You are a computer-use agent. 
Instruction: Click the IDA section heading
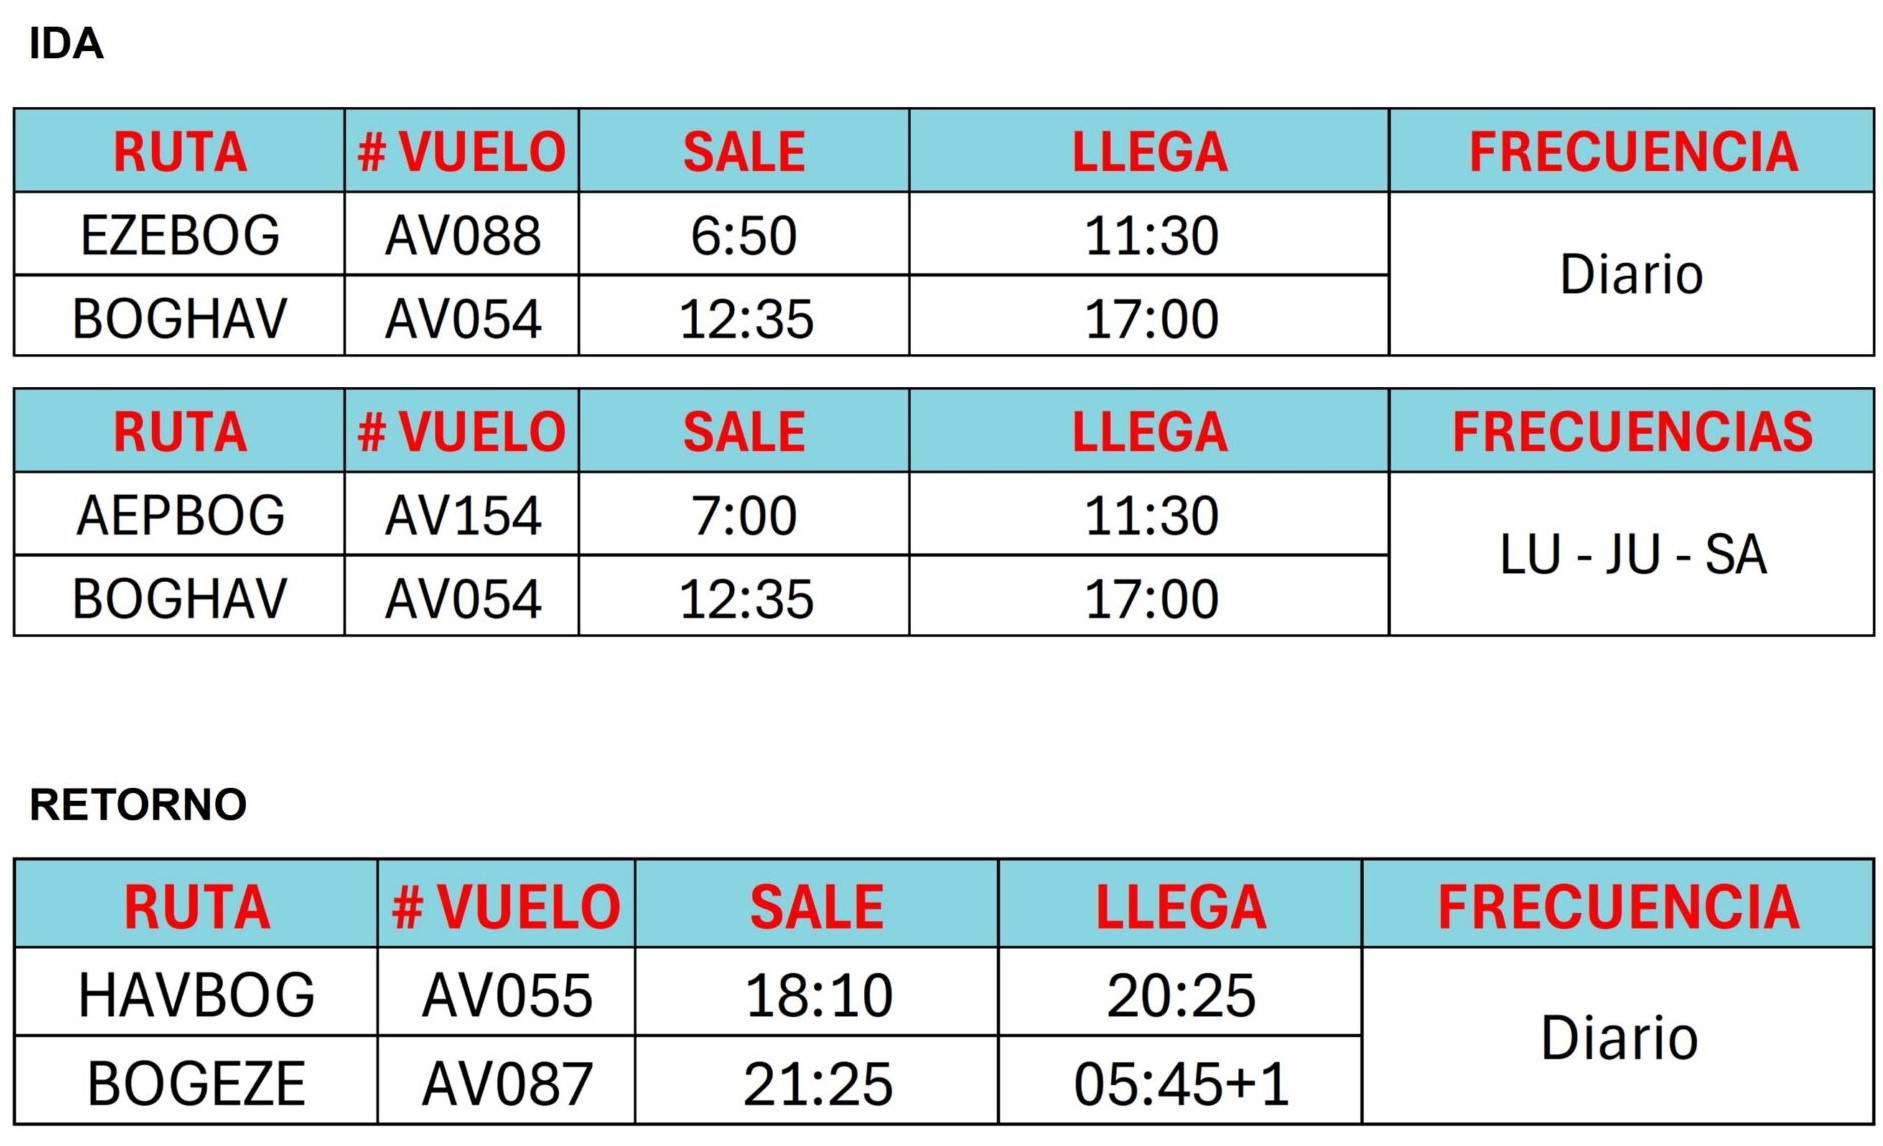click(x=66, y=44)
